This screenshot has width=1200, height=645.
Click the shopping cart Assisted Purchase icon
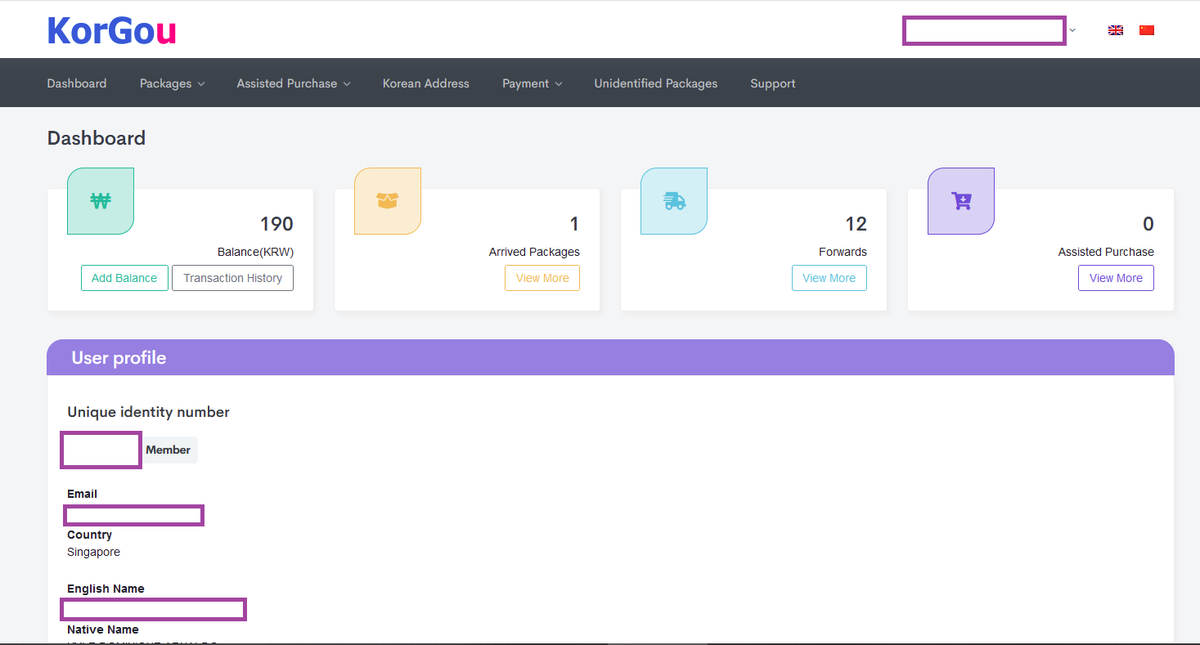click(961, 201)
